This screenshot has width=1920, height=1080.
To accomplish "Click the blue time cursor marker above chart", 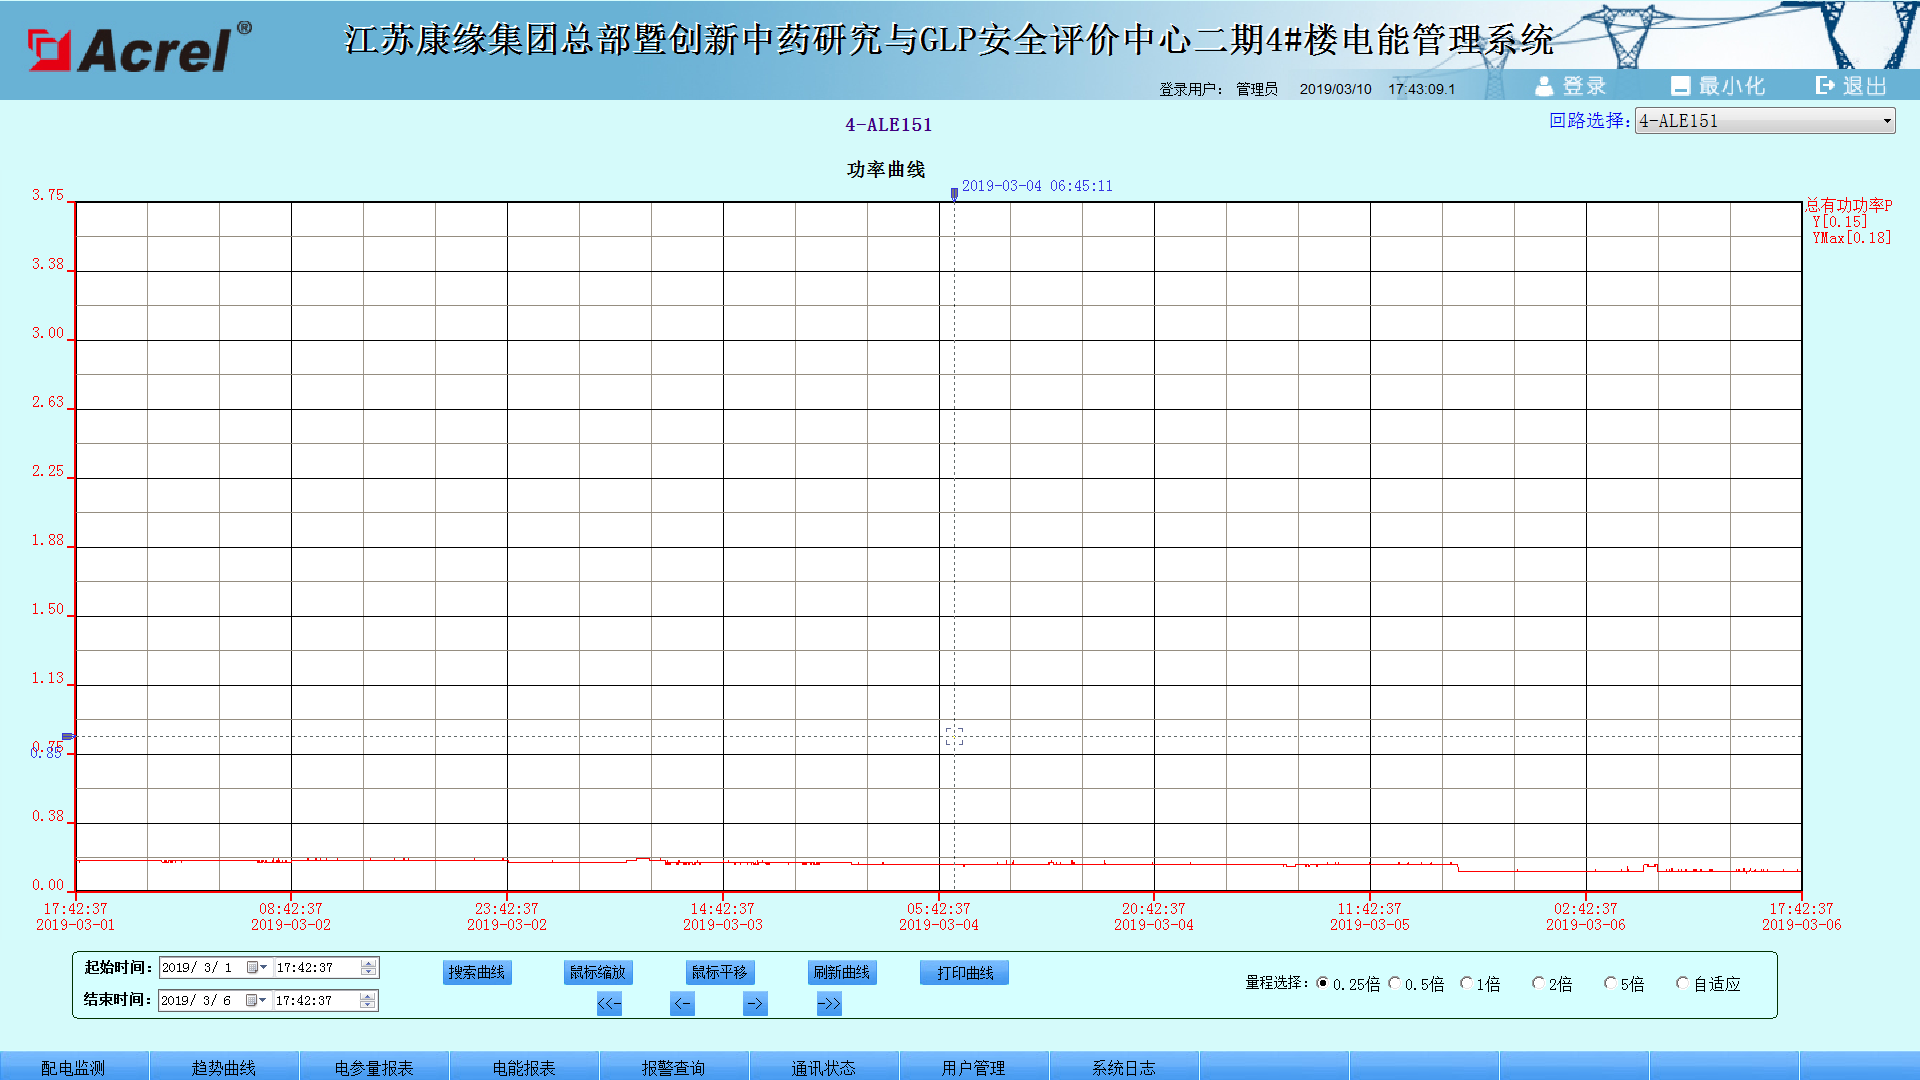I will (x=954, y=193).
